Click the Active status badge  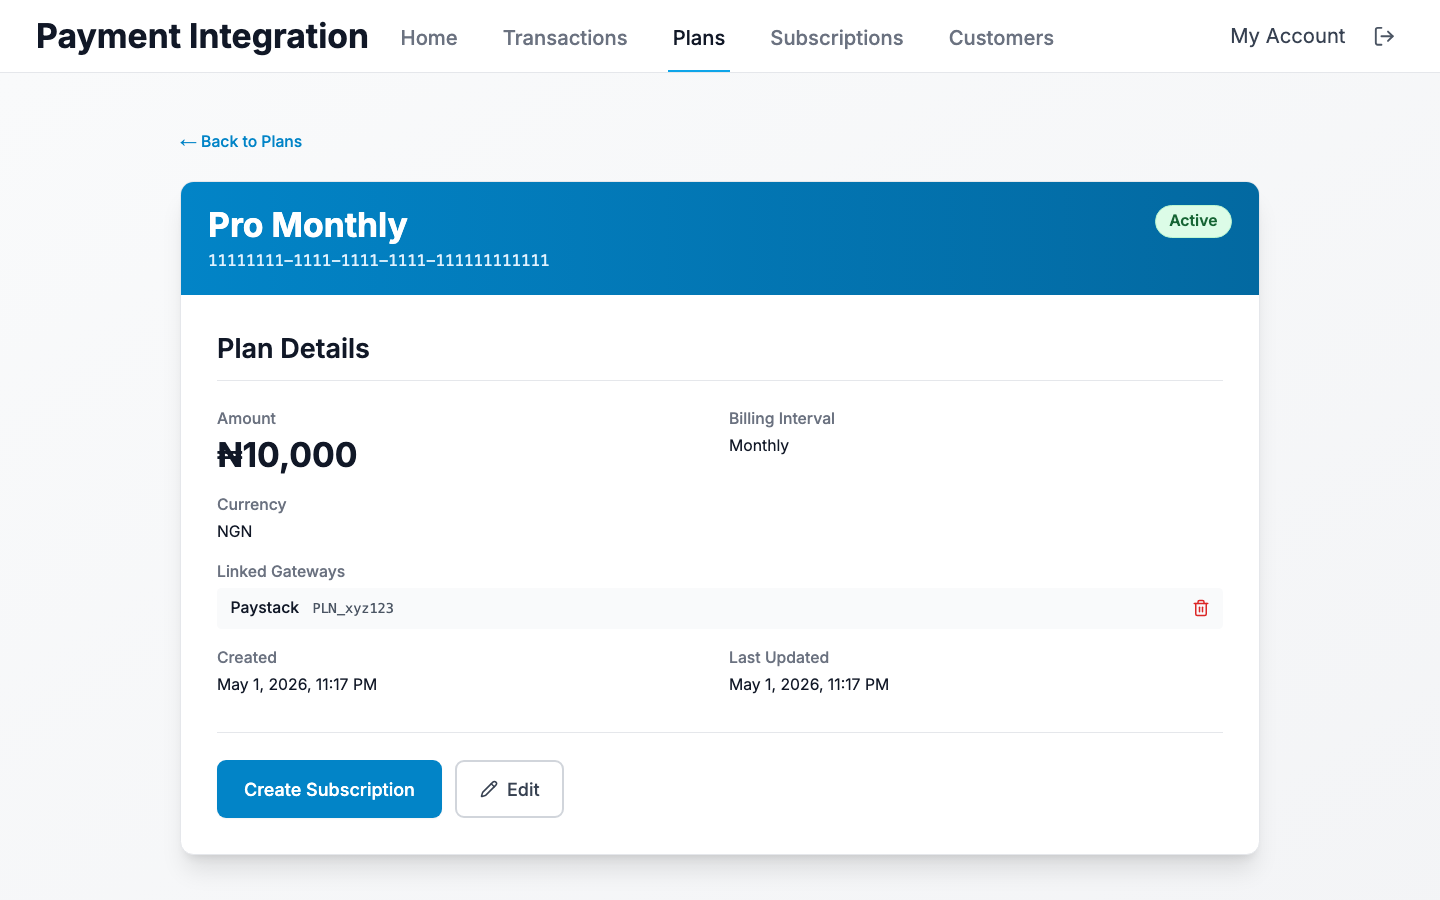[1193, 221]
